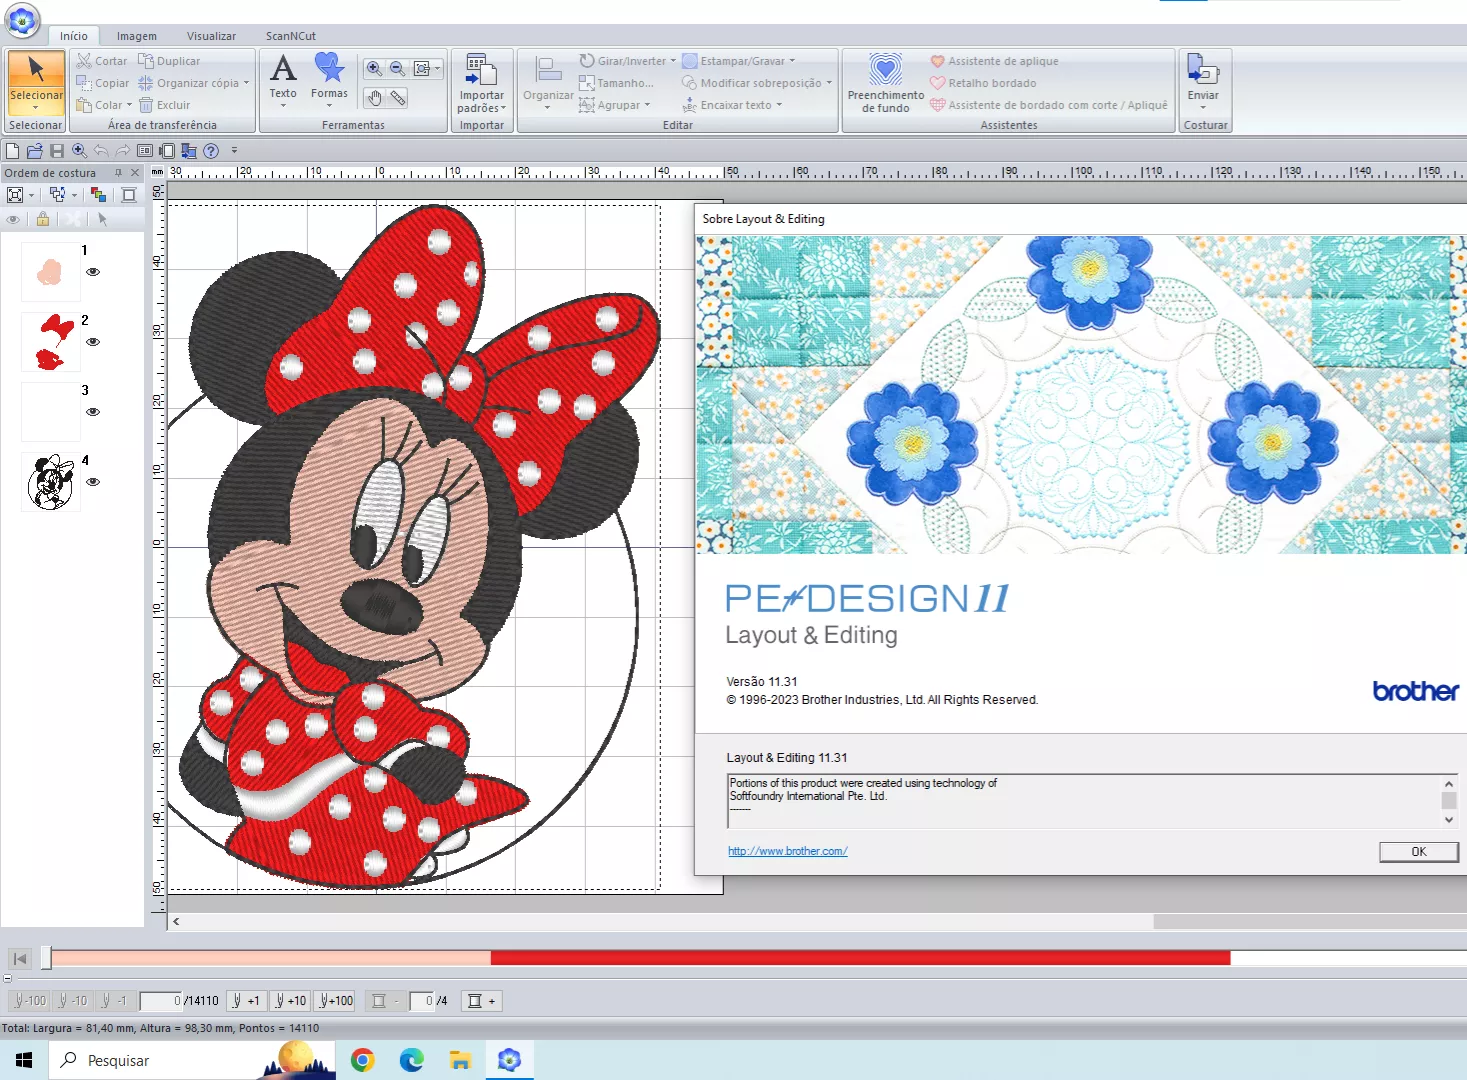Image resolution: width=1467 pixels, height=1080 pixels.
Task: Switch to the Visualizar ribbon tab
Action: pos(212,36)
